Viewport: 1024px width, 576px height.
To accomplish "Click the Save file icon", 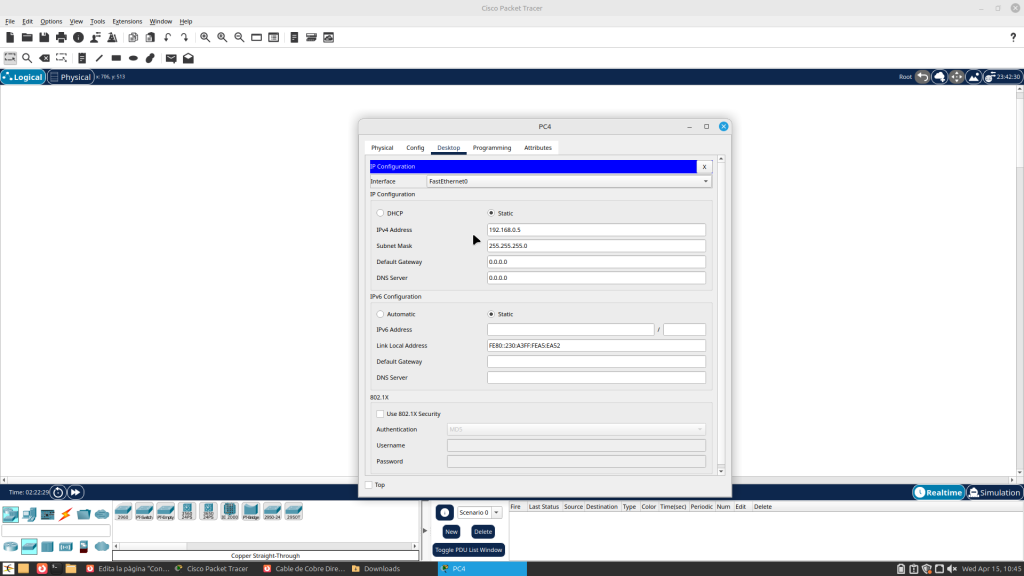I will click(x=44, y=37).
